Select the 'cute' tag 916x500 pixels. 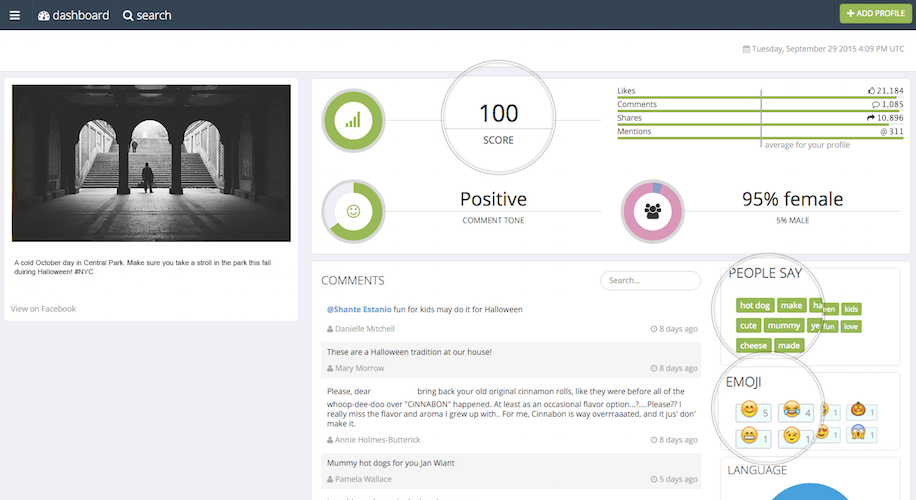(748, 325)
